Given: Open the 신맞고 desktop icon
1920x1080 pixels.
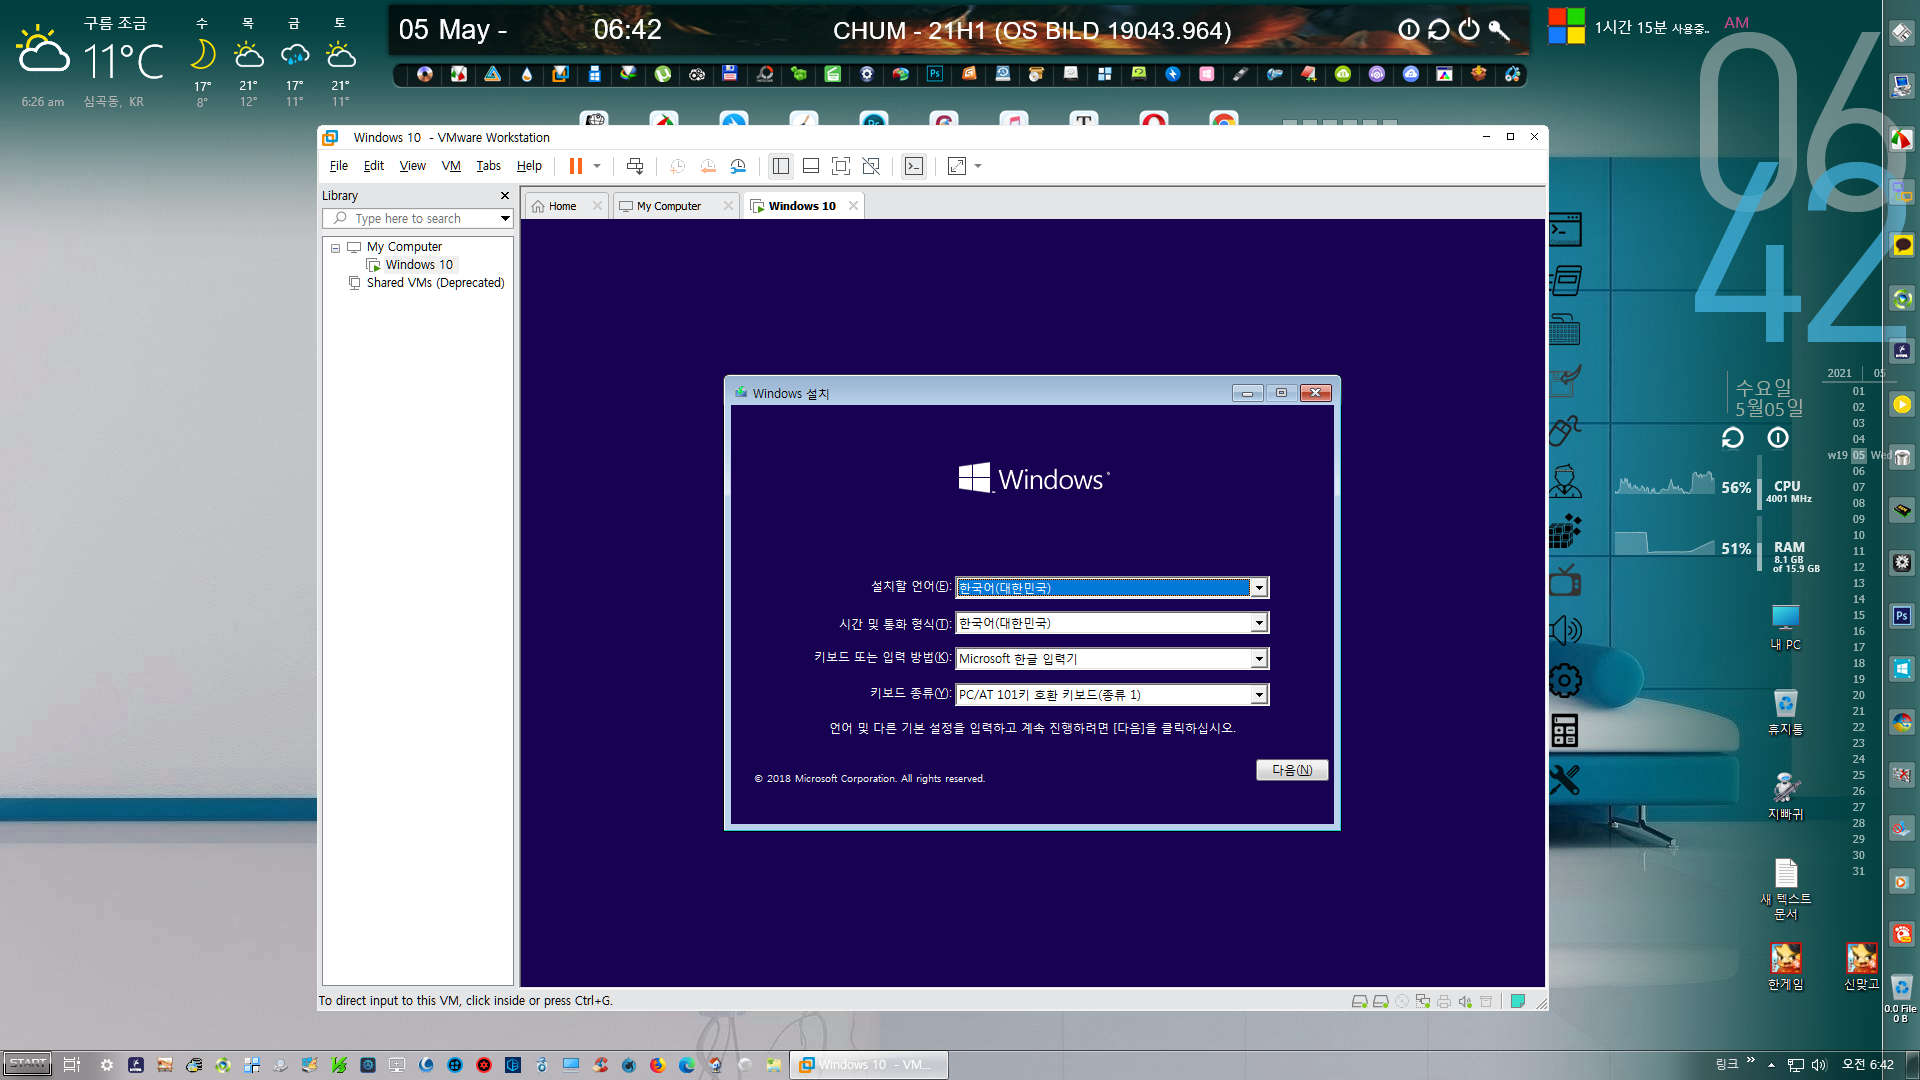Looking at the screenshot, I should click(x=1861, y=966).
